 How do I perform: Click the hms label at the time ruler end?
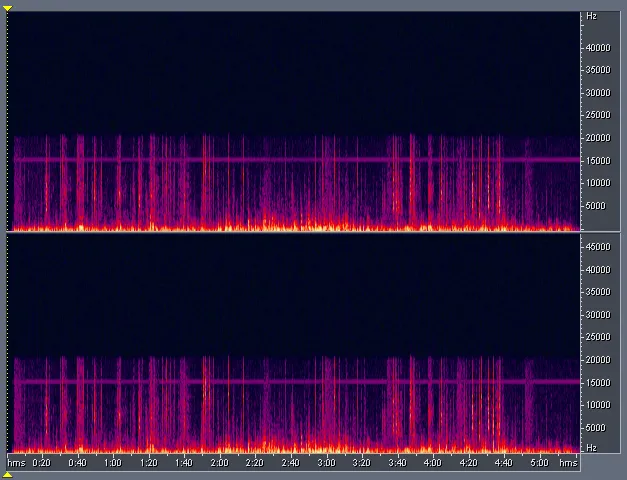click(568, 463)
